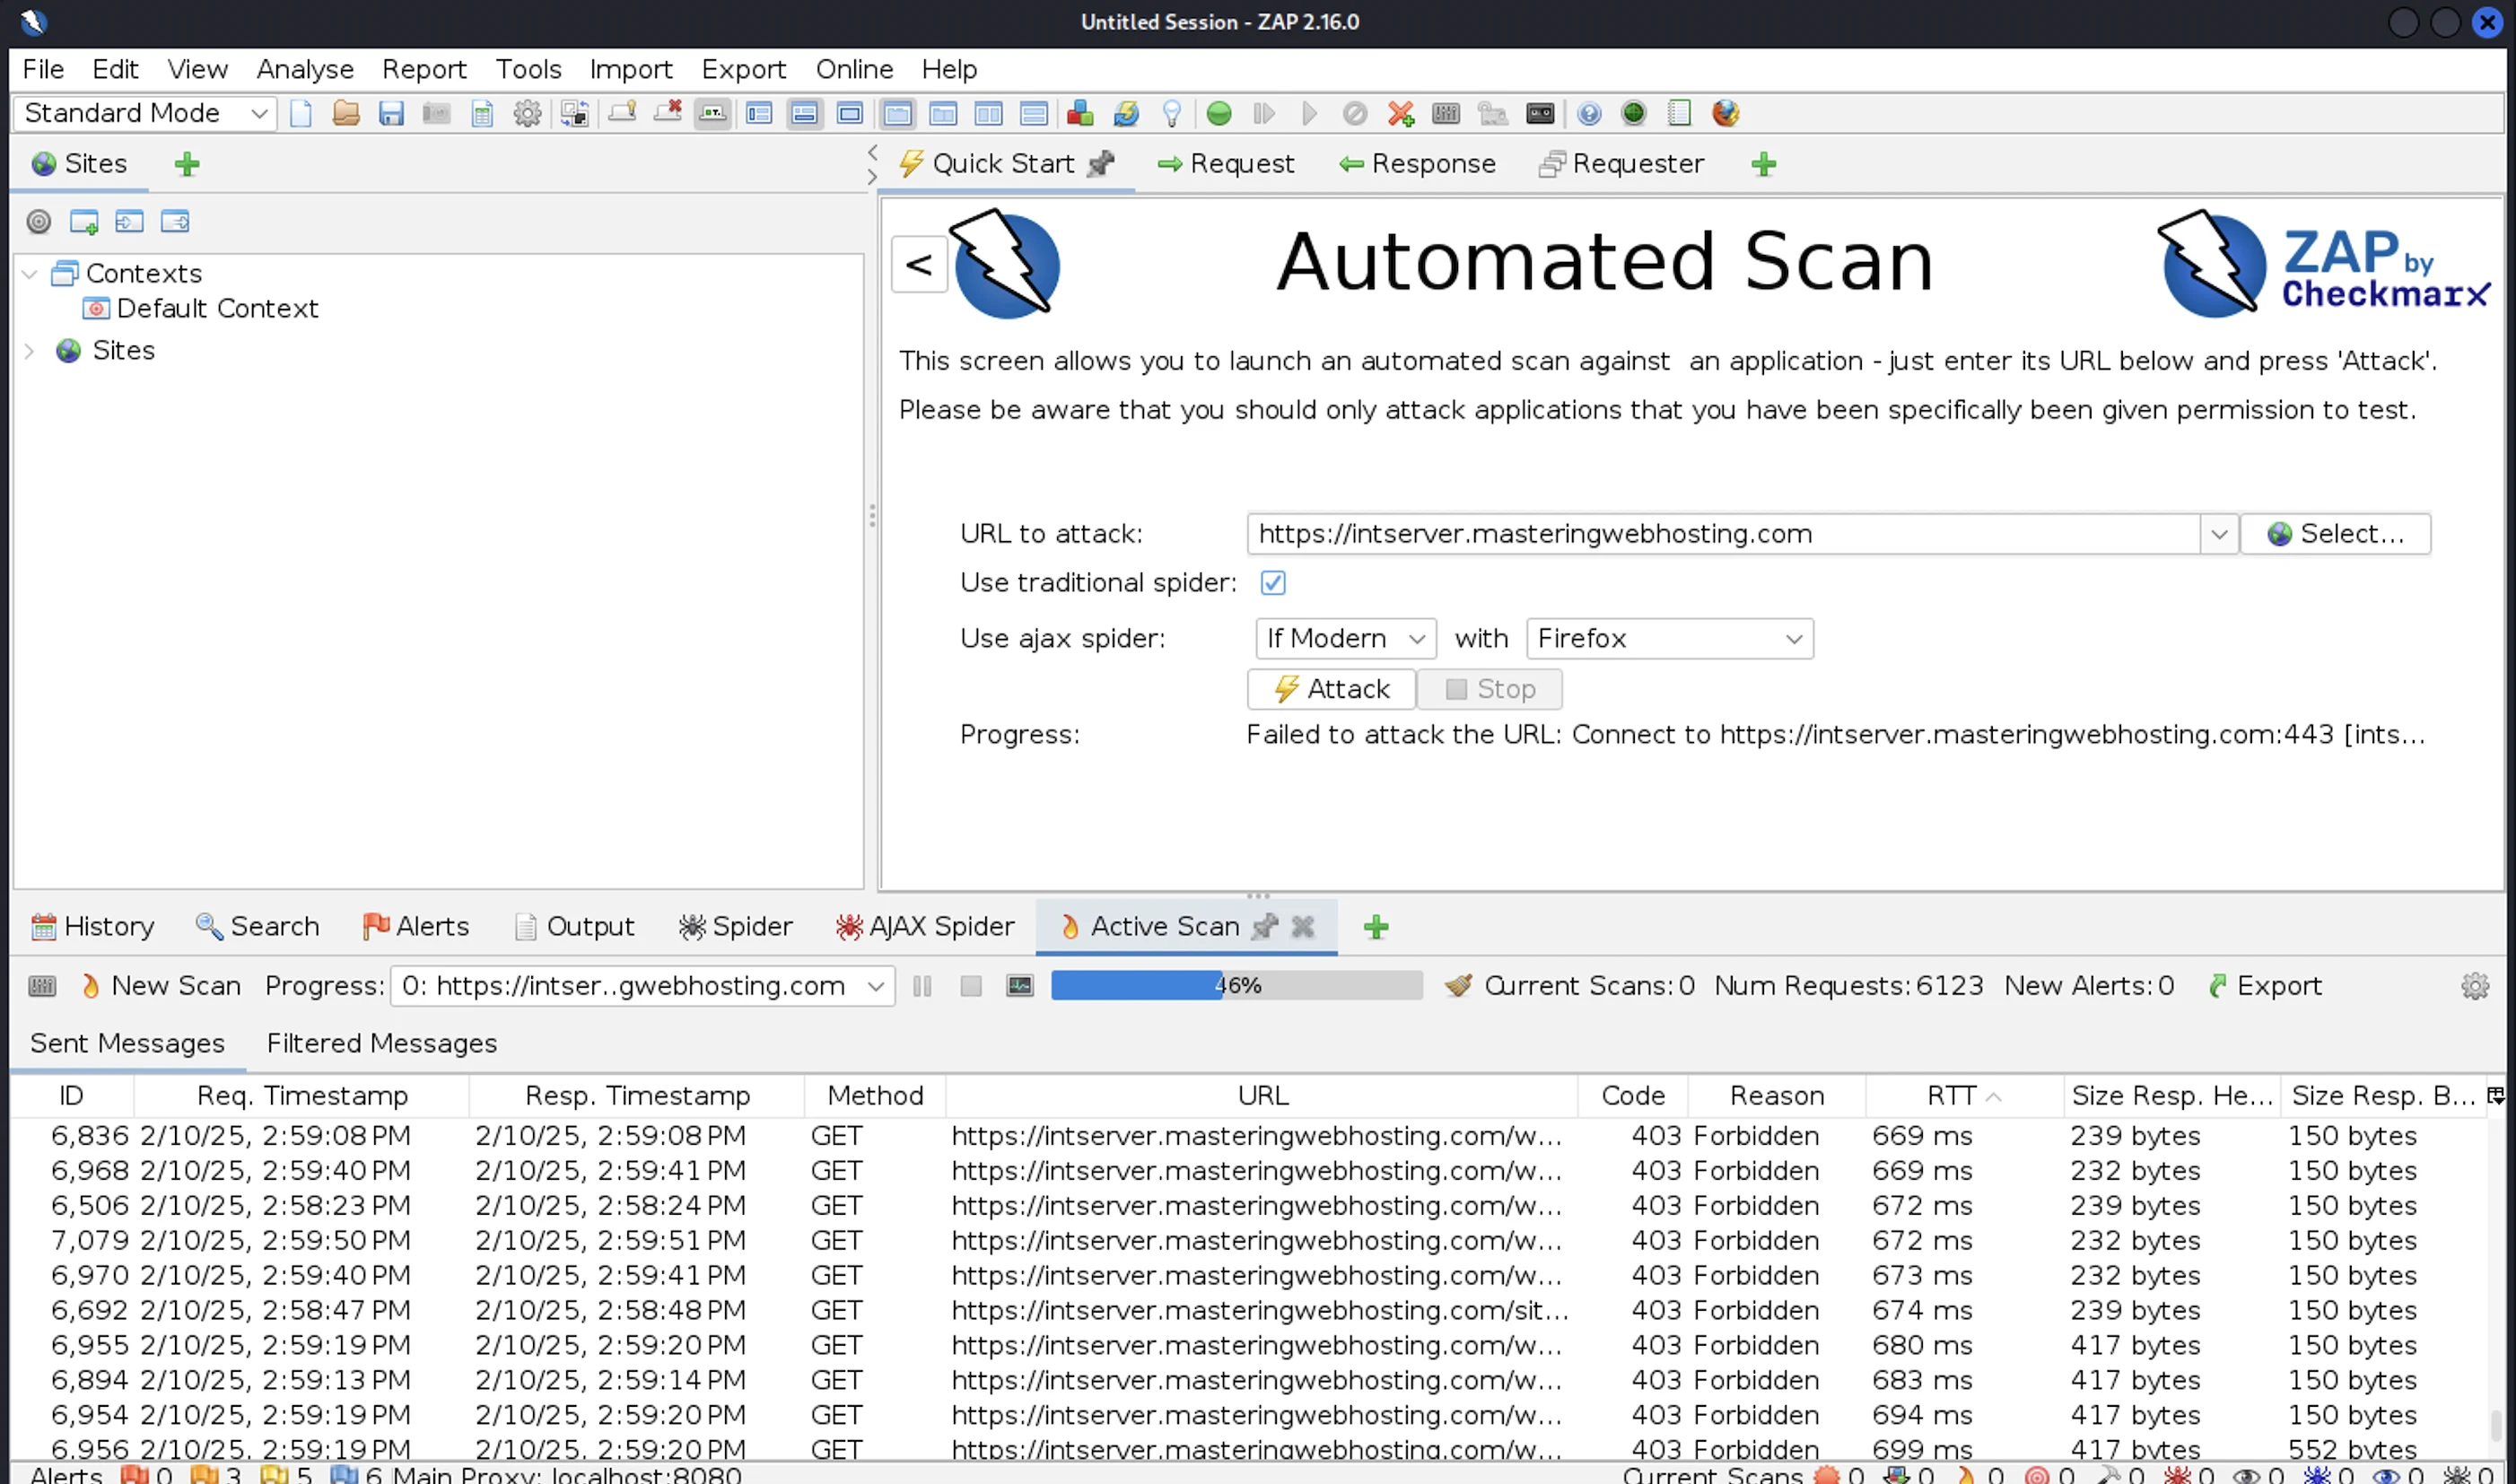Open the Analyse menu
2516x1484 pixels.
[304, 69]
